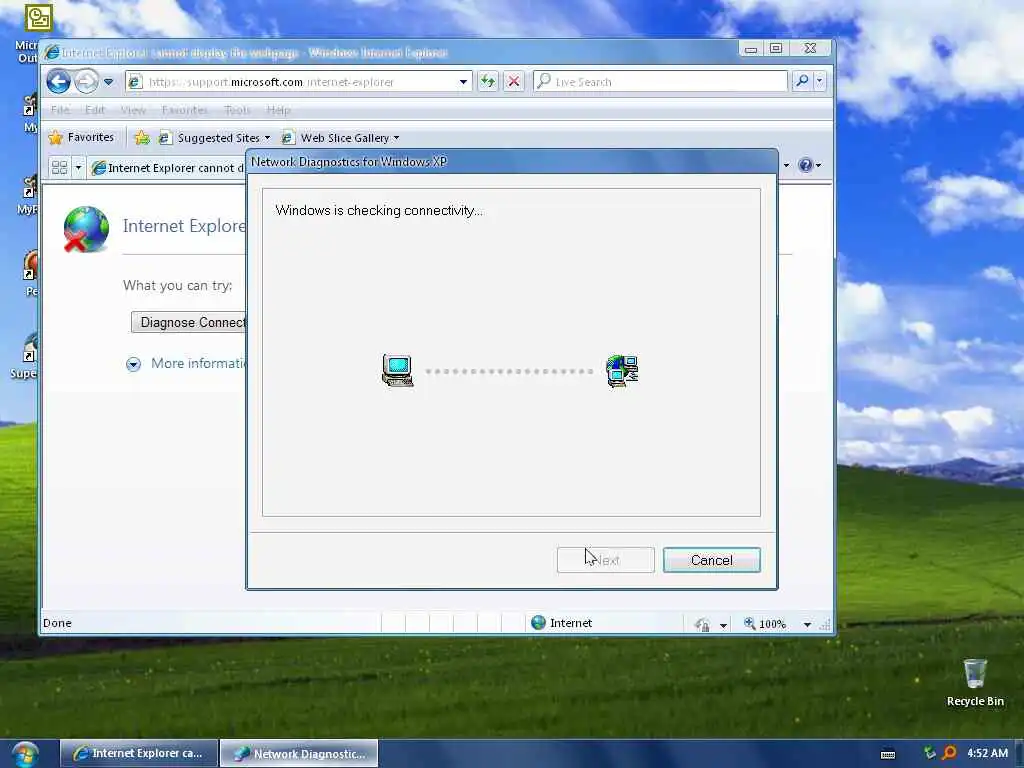Open the Edit menu
Screen dimensions: 1024x768
point(95,110)
